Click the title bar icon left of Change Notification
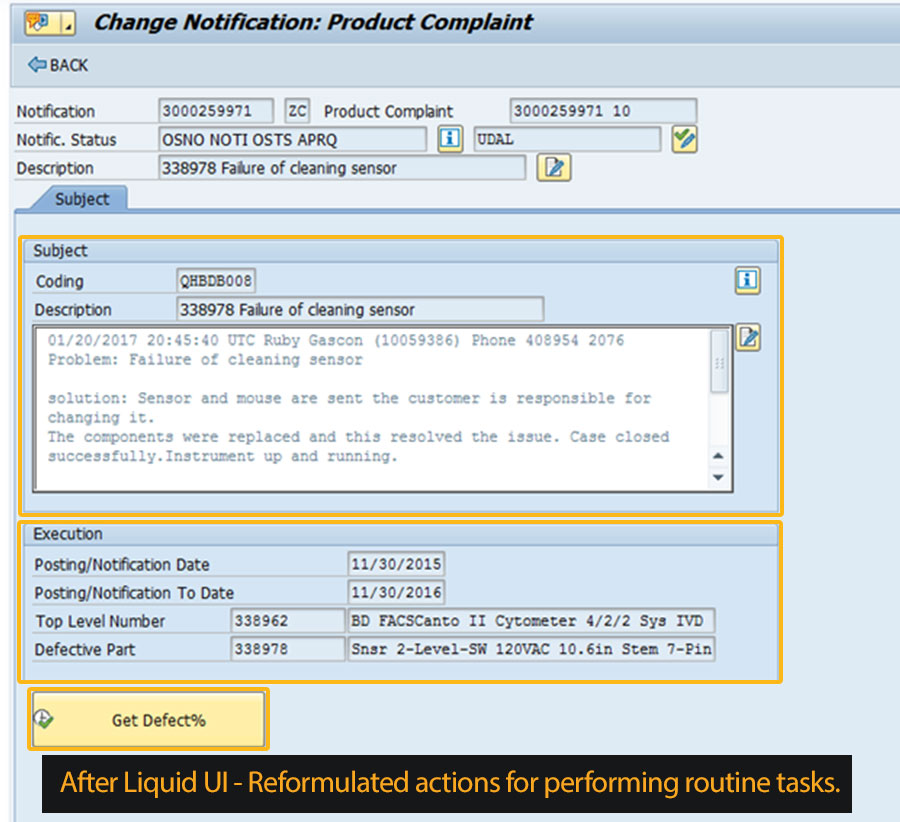The width and height of the screenshot is (900, 822). [38, 22]
